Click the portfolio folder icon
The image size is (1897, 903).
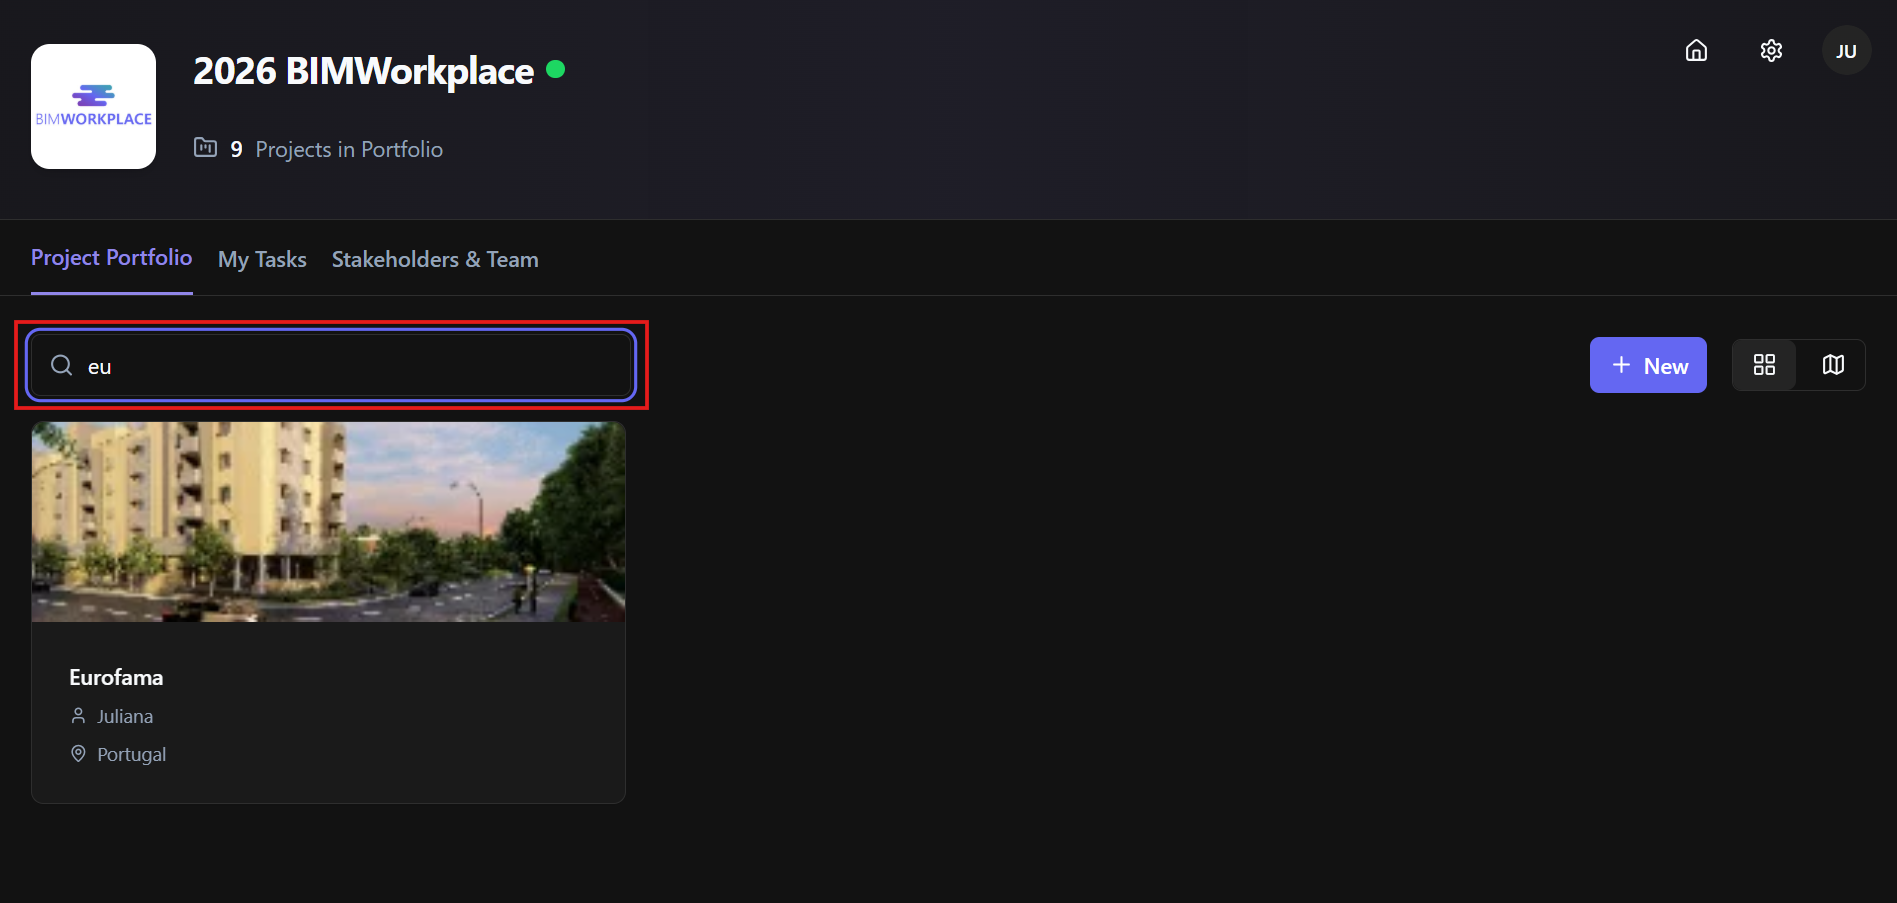(205, 148)
